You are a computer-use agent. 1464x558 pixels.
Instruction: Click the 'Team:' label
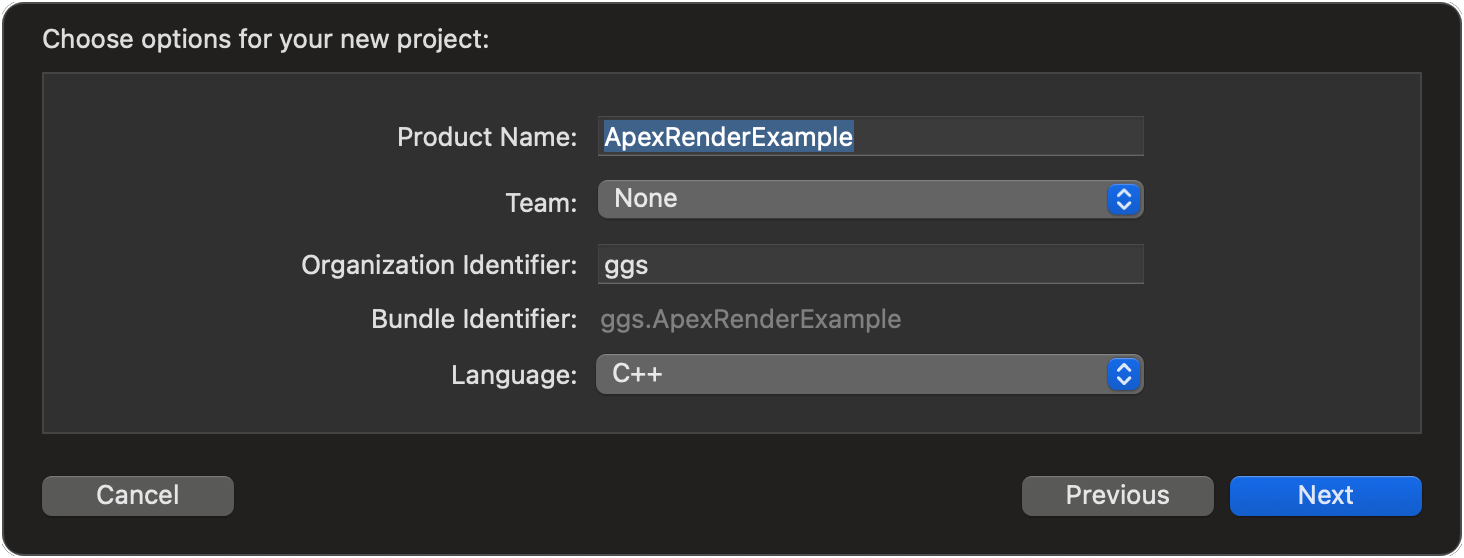tap(541, 203)
